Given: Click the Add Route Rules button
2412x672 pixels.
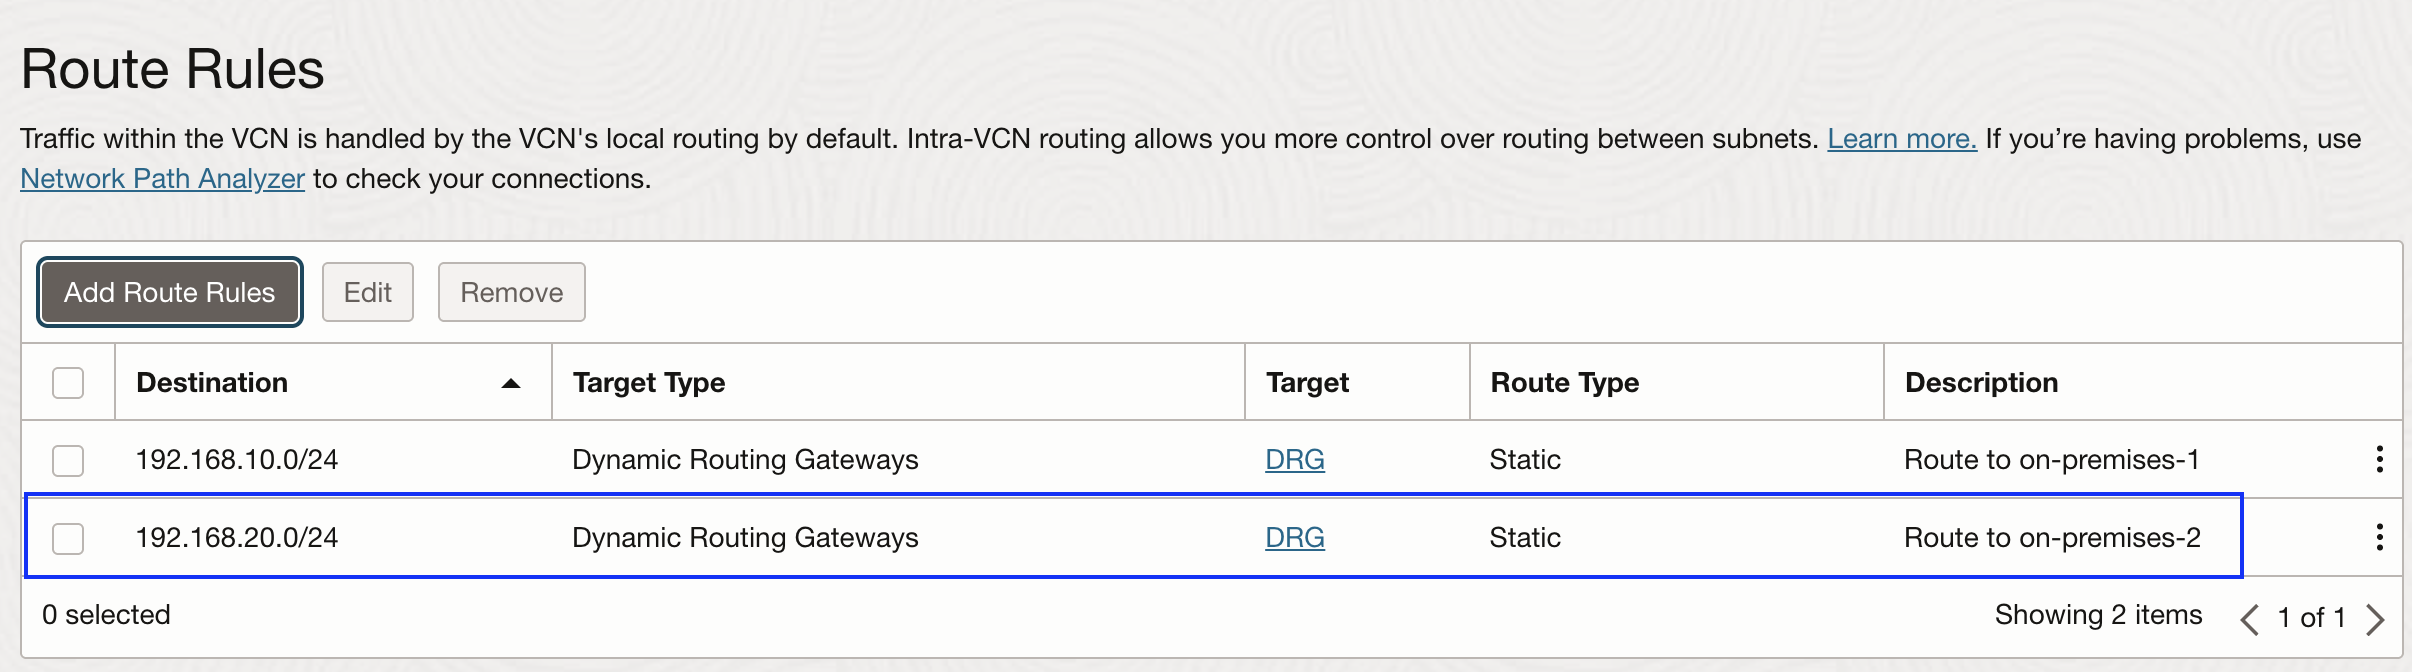Looking at the screenshot, I should click(168, 292).
